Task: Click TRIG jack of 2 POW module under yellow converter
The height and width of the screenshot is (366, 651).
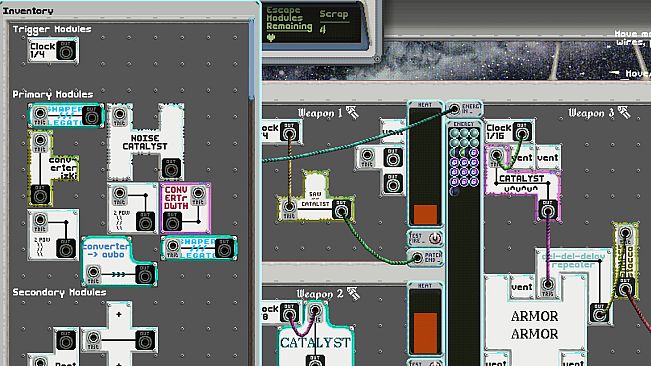Action: [40, 220]
